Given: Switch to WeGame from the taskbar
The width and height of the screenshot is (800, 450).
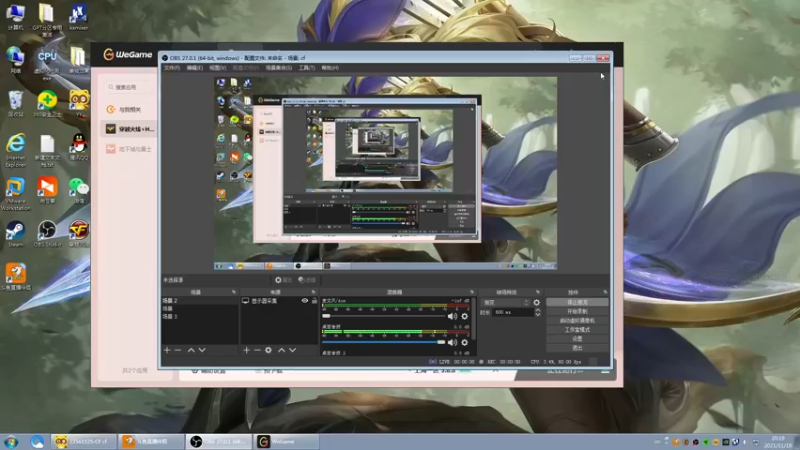Looking at the screenshot, I should (x=286, y=441).
